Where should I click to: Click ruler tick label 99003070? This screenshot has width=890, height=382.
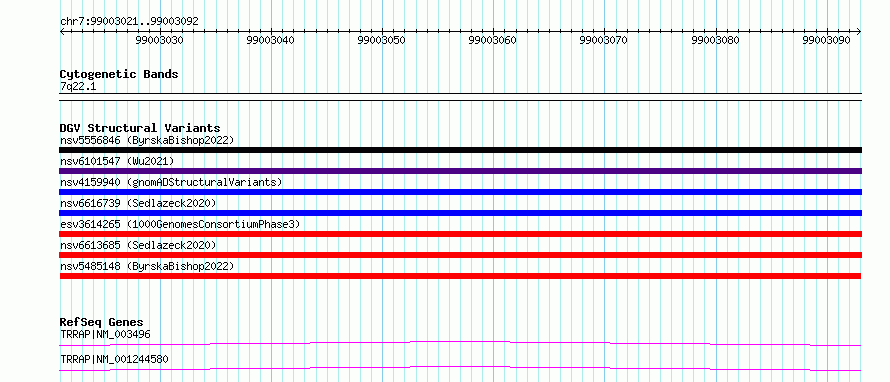(x=604, y=41)
